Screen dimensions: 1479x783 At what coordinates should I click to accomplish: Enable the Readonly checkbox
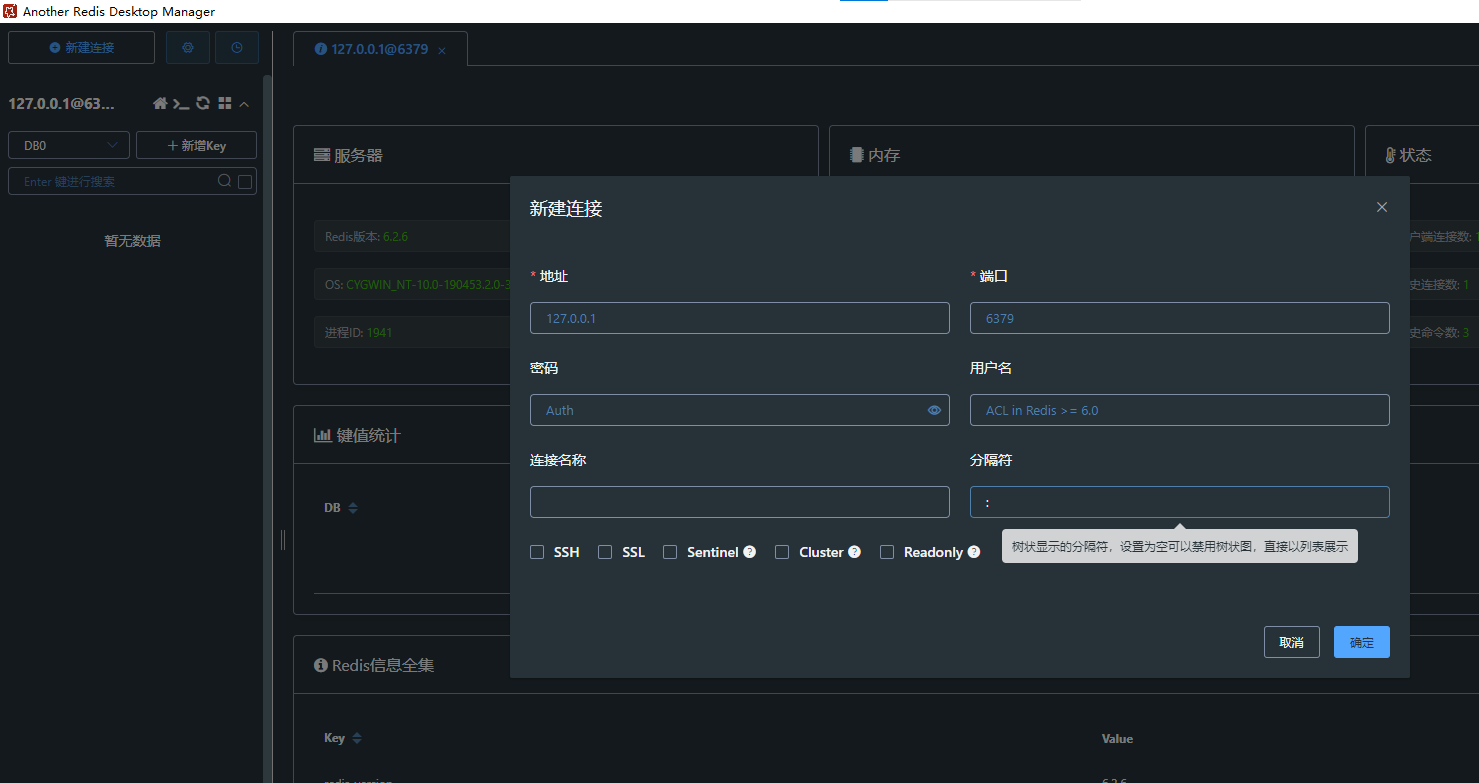[887, 552]
